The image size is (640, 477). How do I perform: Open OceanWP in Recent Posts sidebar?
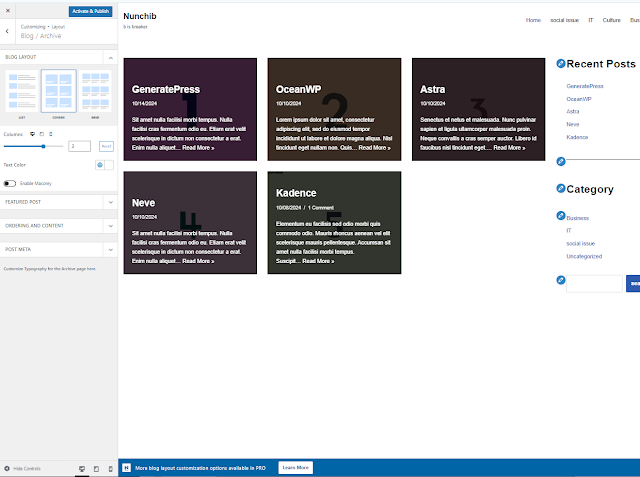tap(579, 99)
